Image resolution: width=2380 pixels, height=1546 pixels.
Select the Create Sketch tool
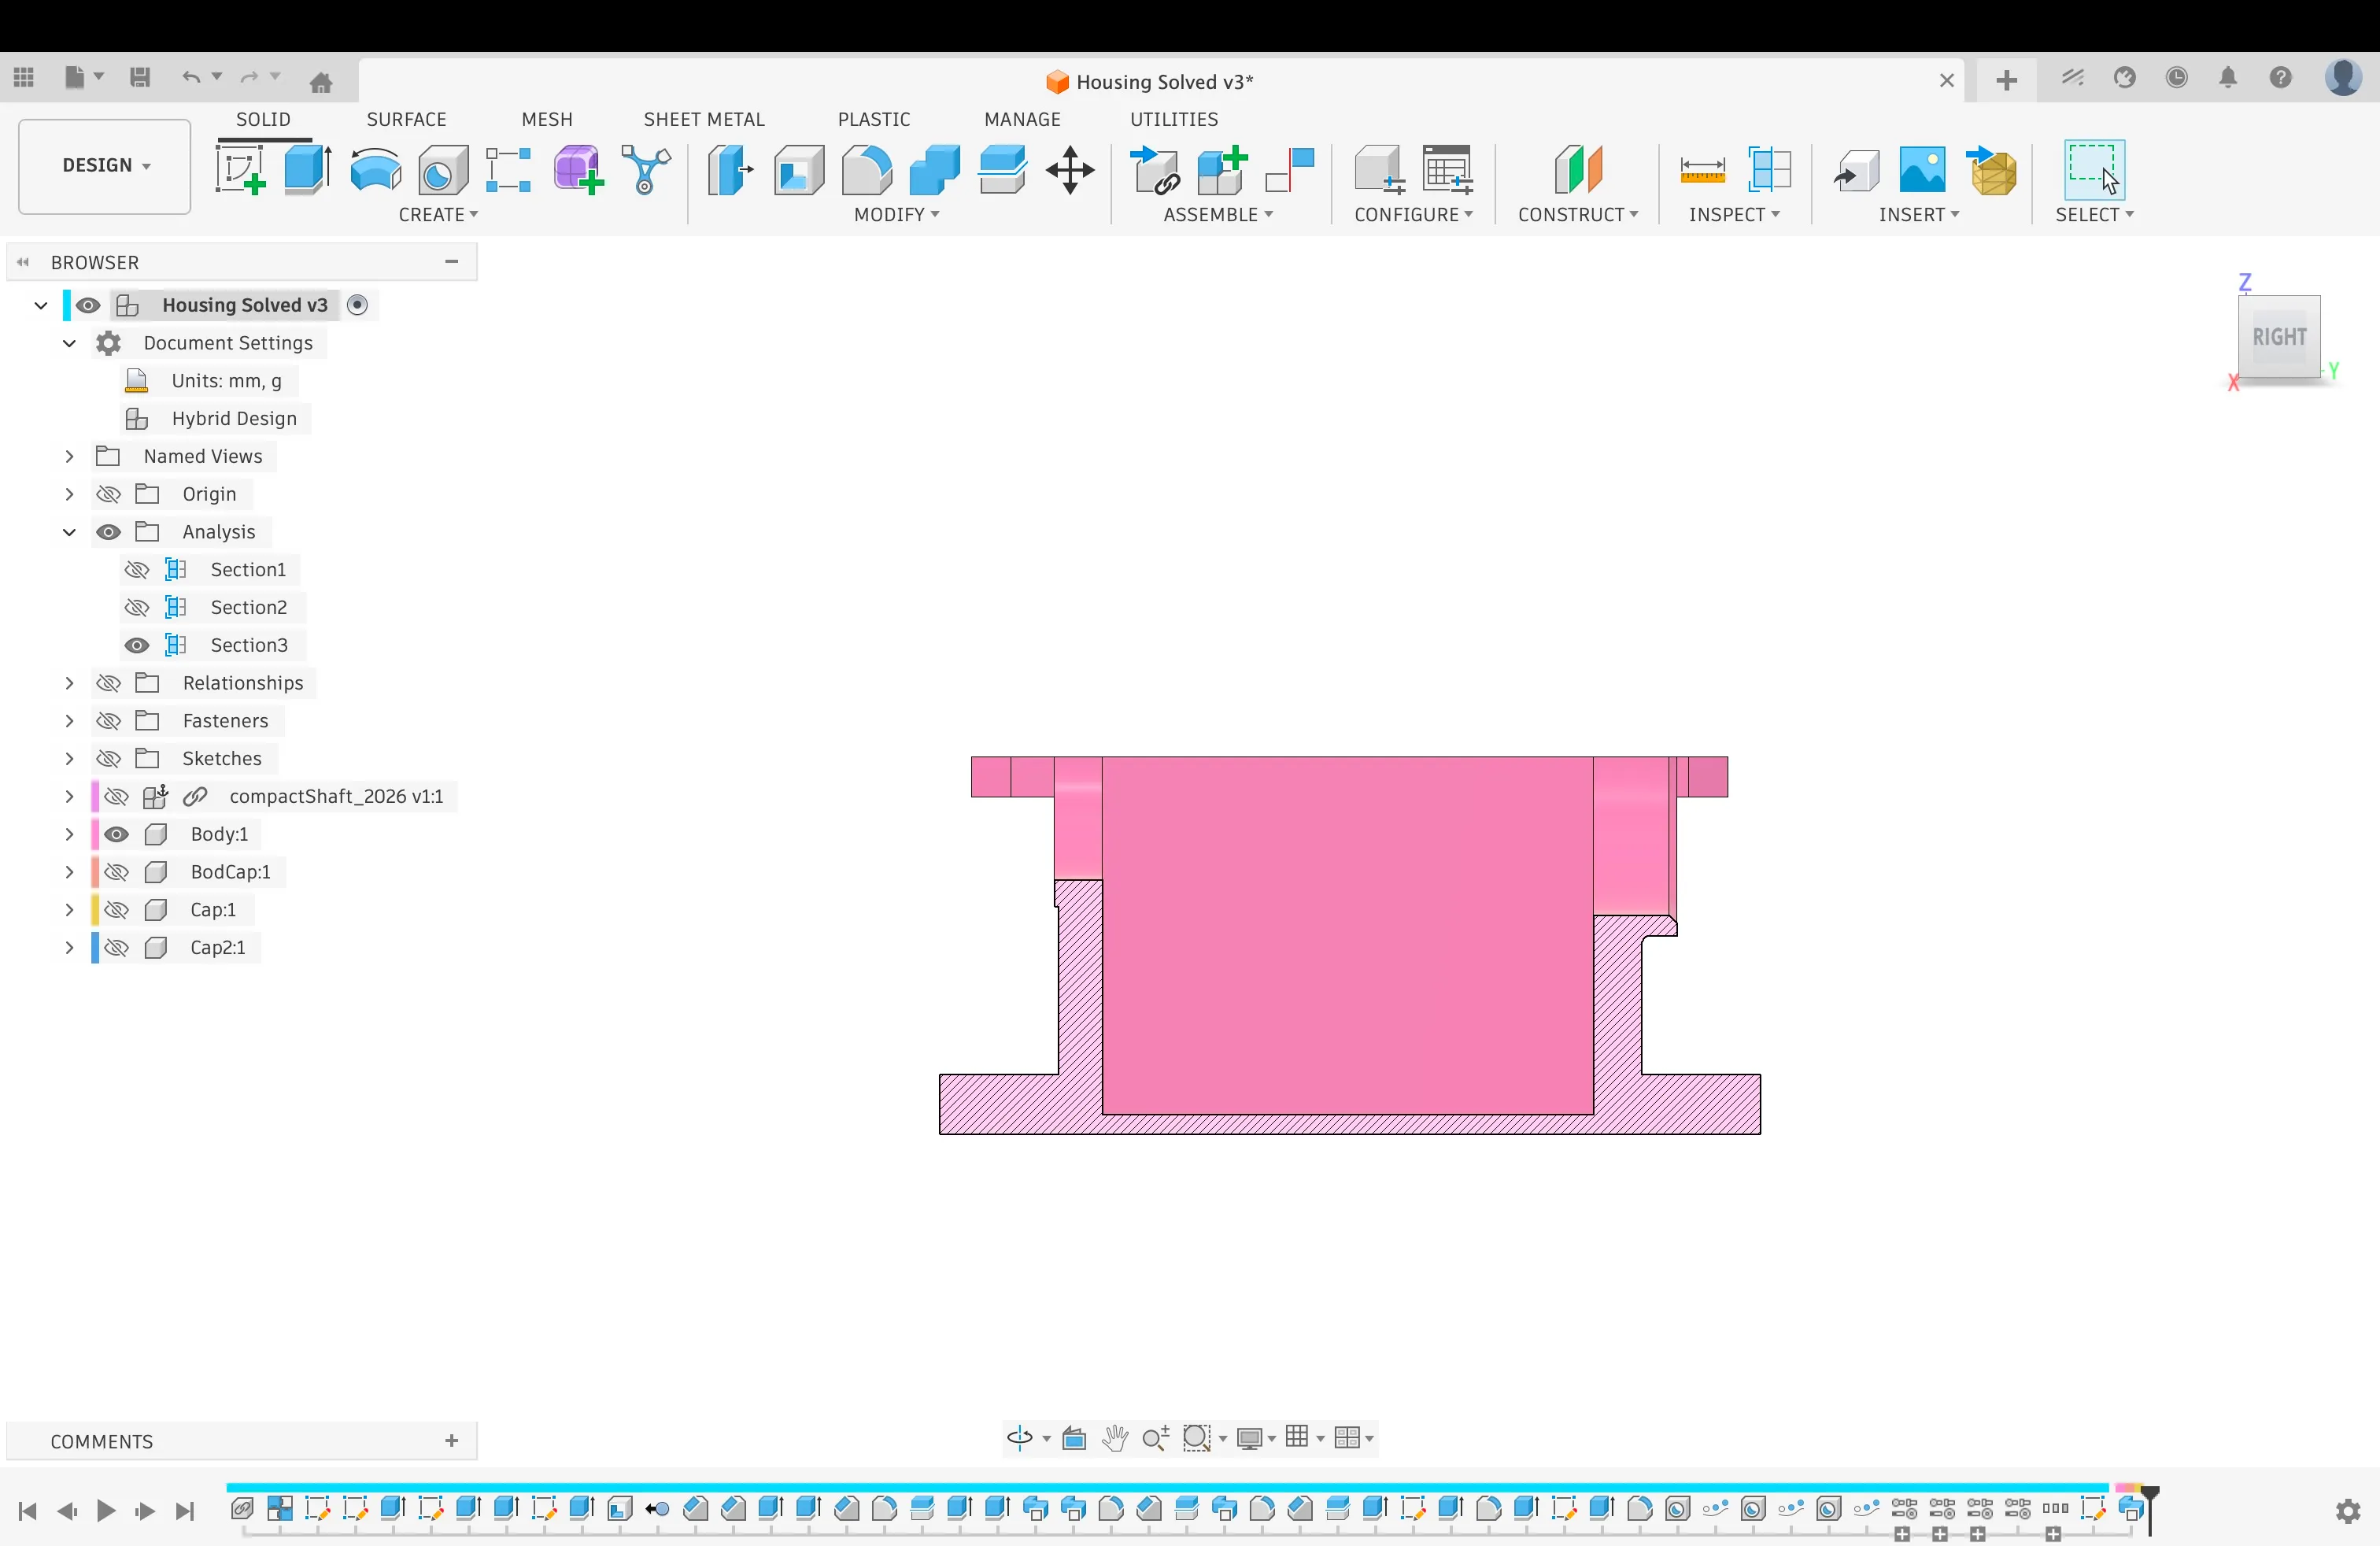pos(241,170)
